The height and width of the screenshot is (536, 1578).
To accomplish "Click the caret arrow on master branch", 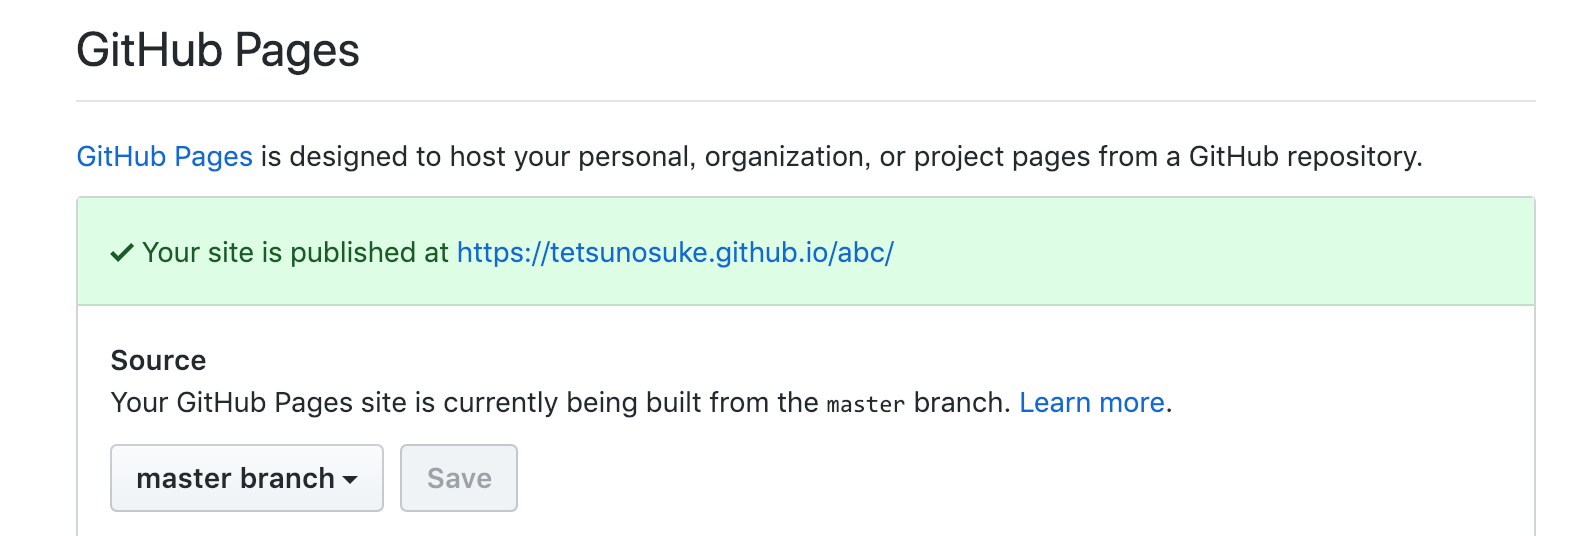I will 350,480.
